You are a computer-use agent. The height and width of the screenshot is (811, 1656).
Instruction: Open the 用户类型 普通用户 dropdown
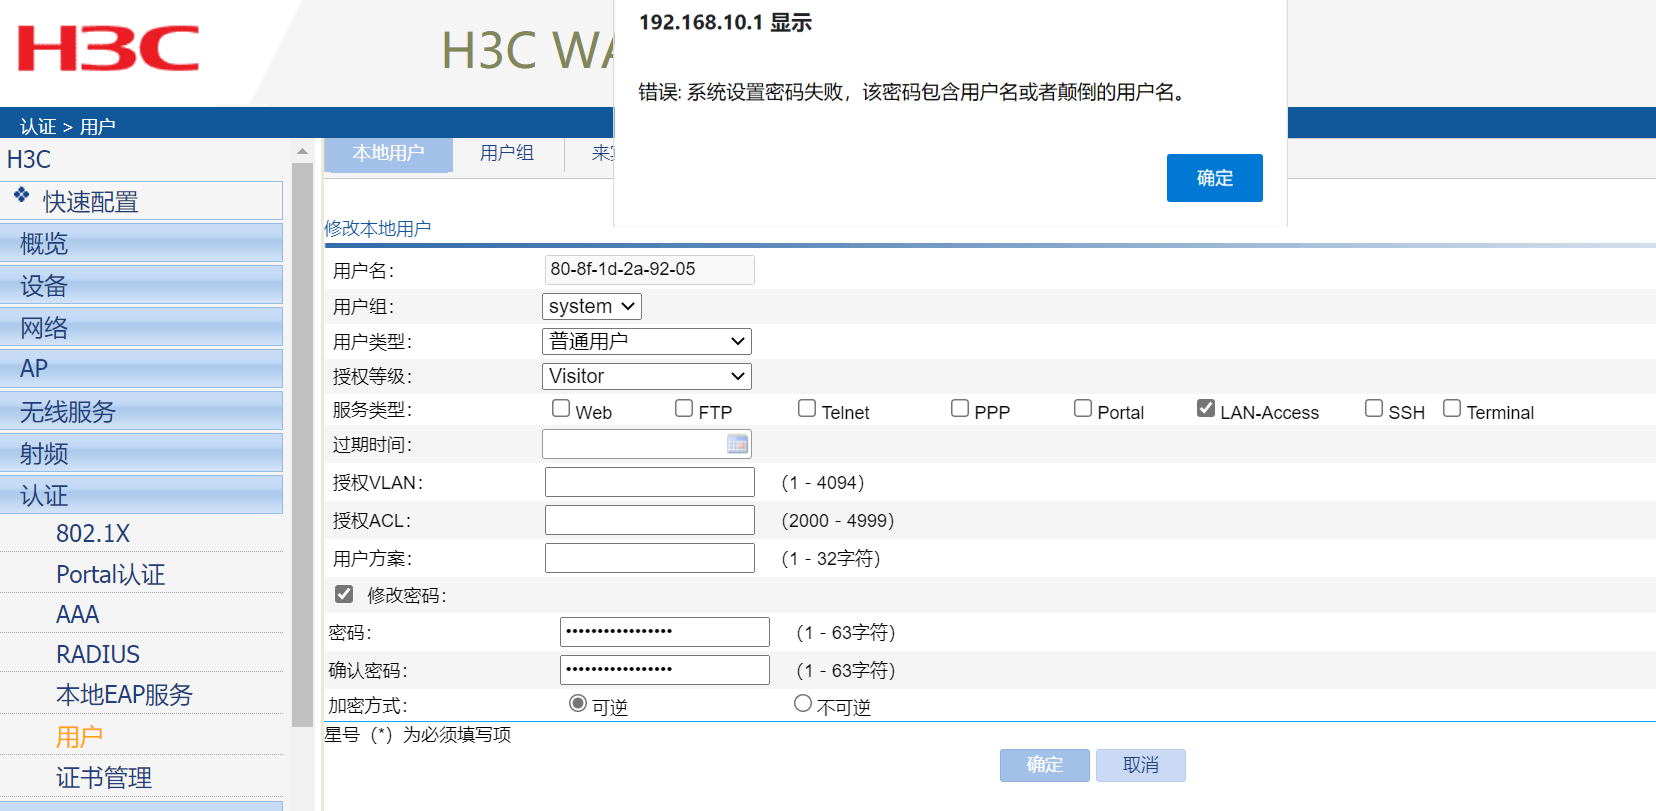point(647,341)
